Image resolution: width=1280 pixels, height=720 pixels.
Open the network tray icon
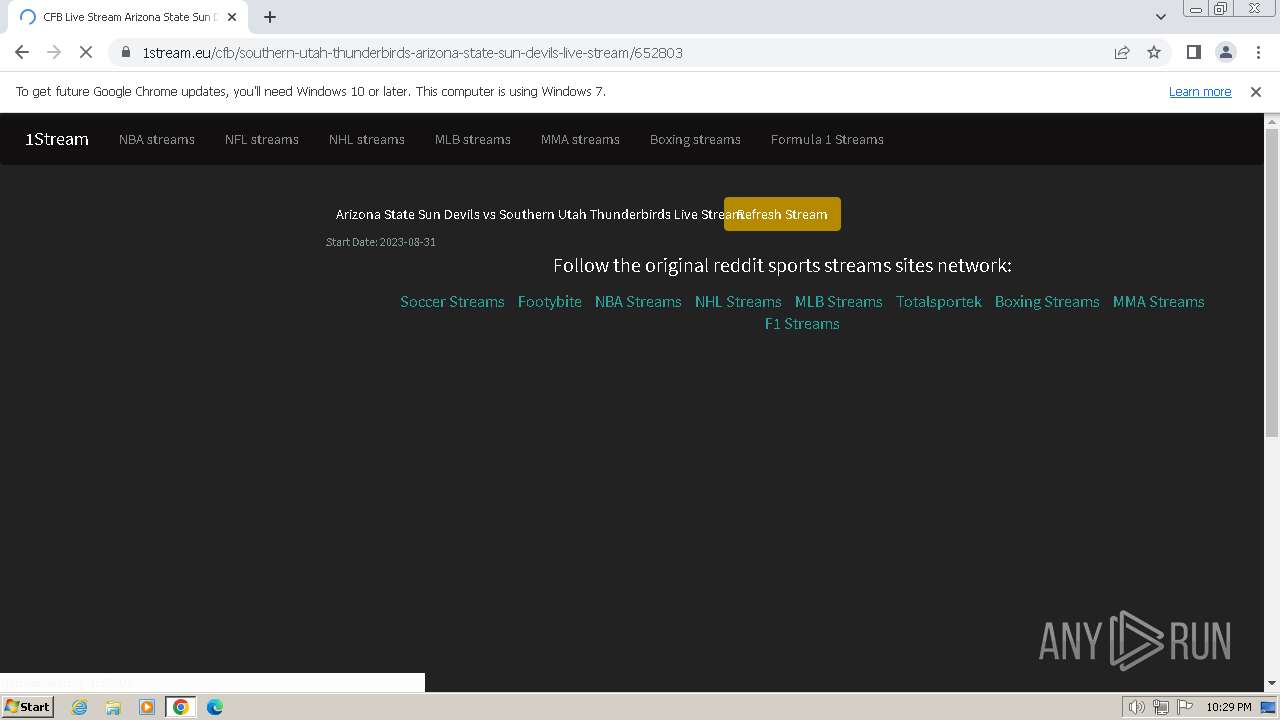click(1160, 707)
